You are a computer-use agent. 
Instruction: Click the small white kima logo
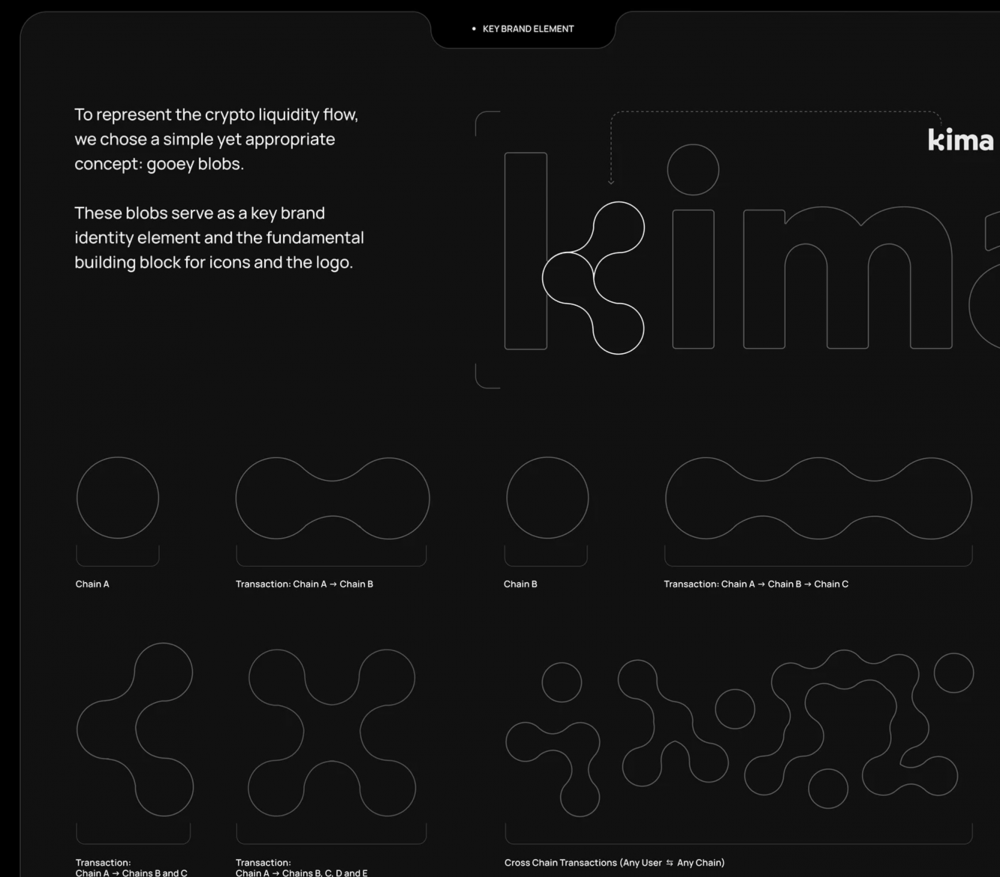coord(960,140)
